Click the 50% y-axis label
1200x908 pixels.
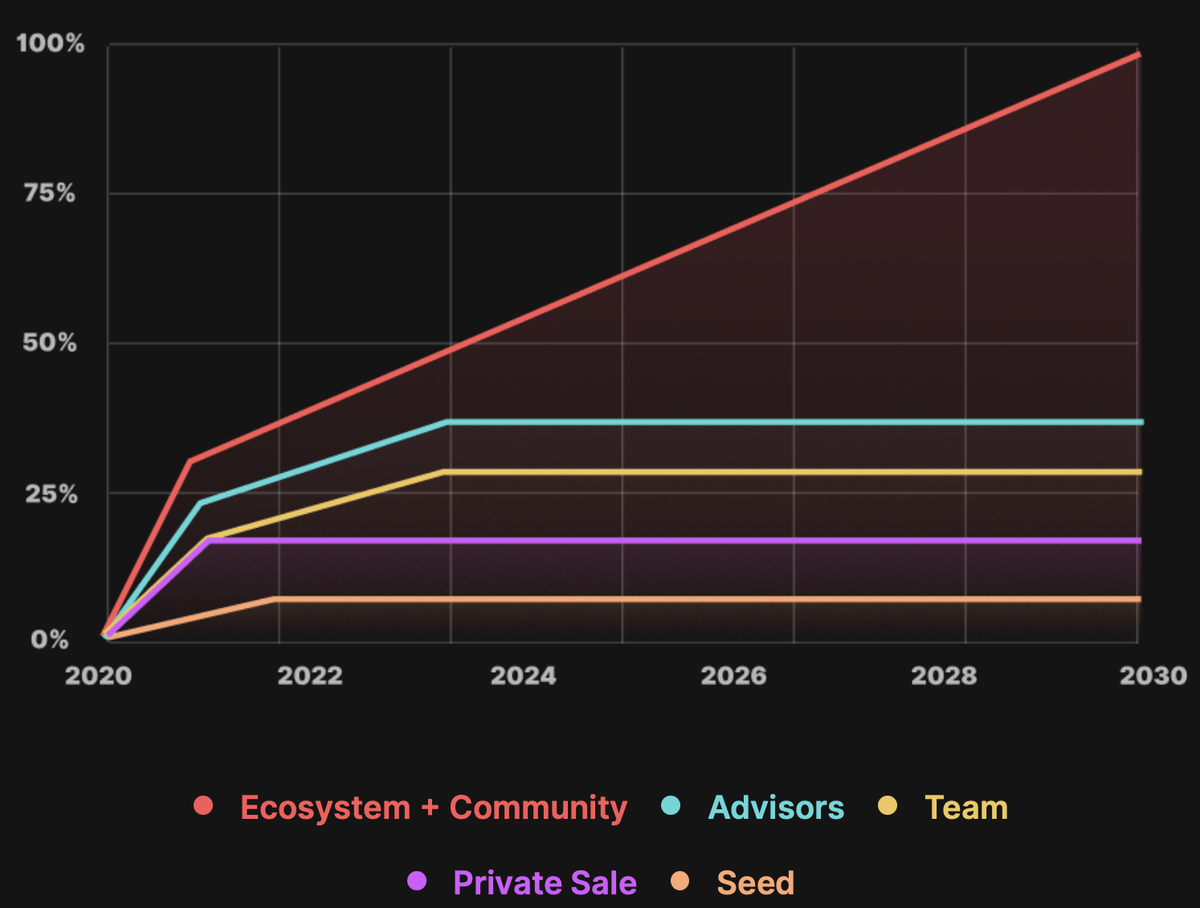tap(52, 343)
